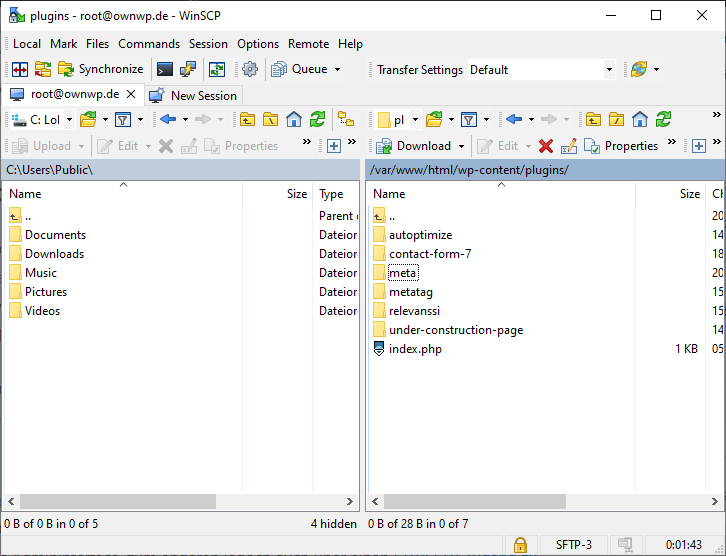Image resolution: width=726 pixels, height=556 pixels.
Task: Click the Compare directories icon in main toolbar
Action: tap(20, 69)
